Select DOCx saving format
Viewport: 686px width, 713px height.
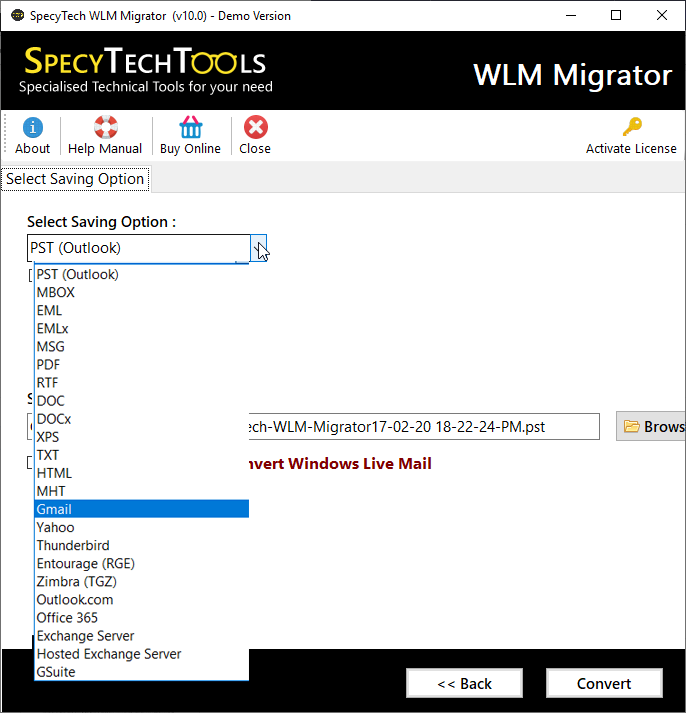coord(142,419)
